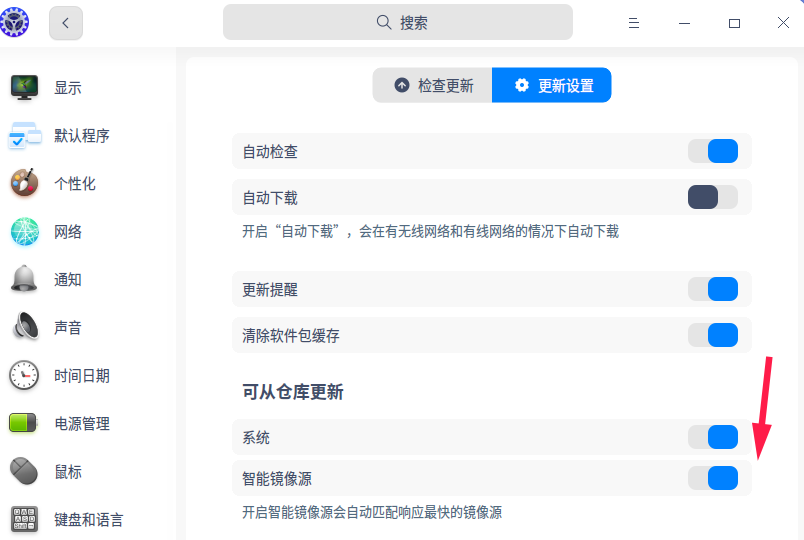Open the 键盘和语言 keyboard icon
The image size is (804, 540).
24,519
